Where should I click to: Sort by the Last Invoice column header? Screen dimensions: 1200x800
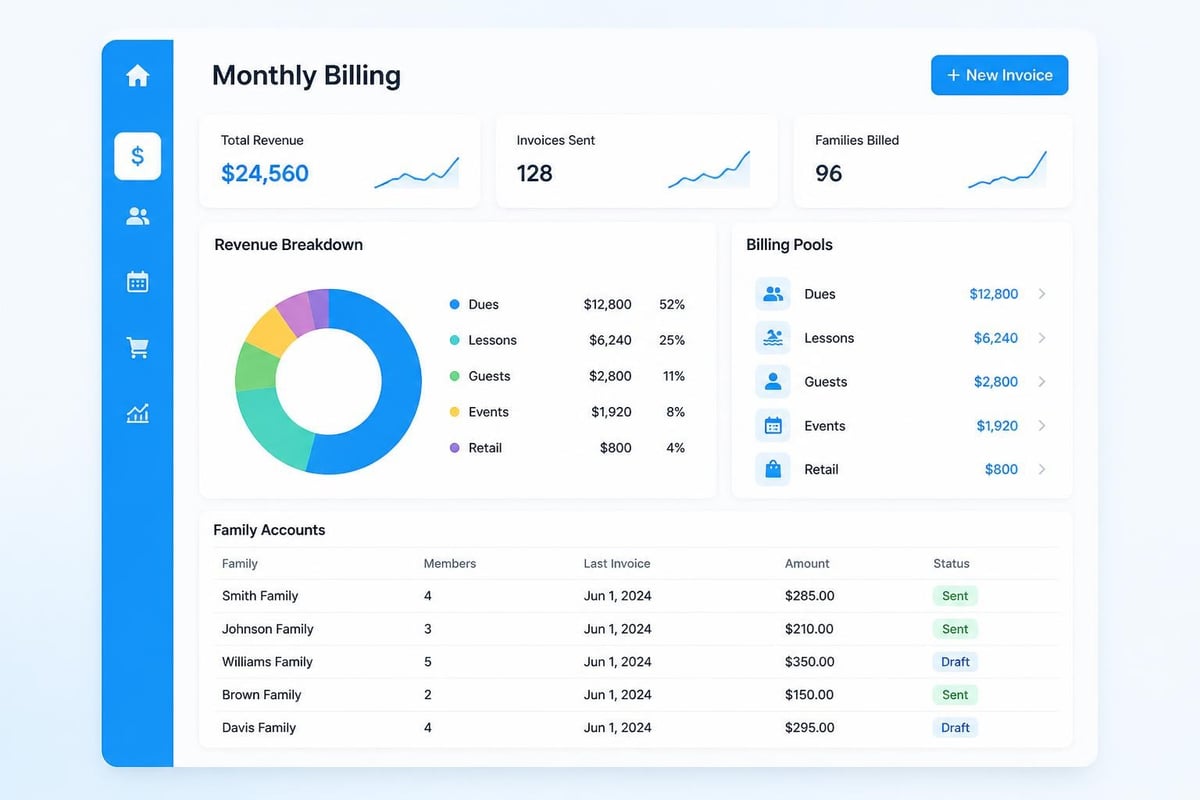coord(617,564)
